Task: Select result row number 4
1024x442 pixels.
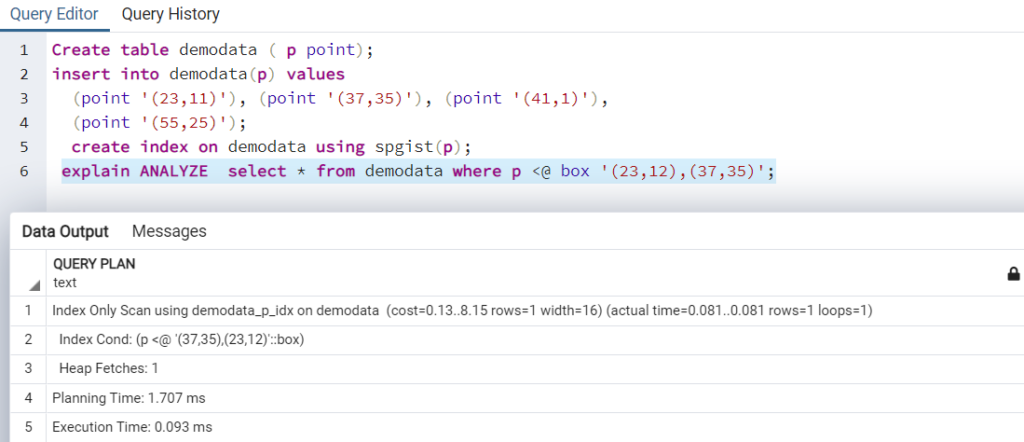Action: (28, 398)
